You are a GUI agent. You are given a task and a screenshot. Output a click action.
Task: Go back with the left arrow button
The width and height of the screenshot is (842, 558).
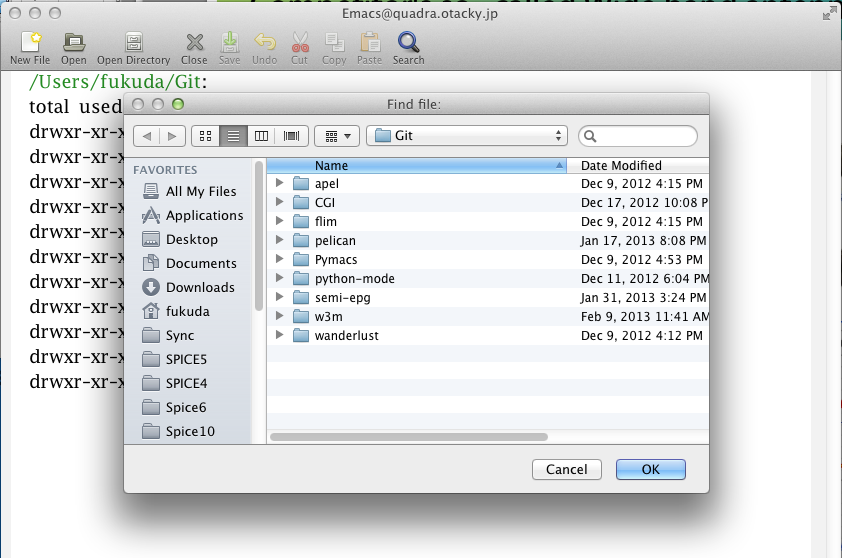pyautogui.click(x=146, y=136)
